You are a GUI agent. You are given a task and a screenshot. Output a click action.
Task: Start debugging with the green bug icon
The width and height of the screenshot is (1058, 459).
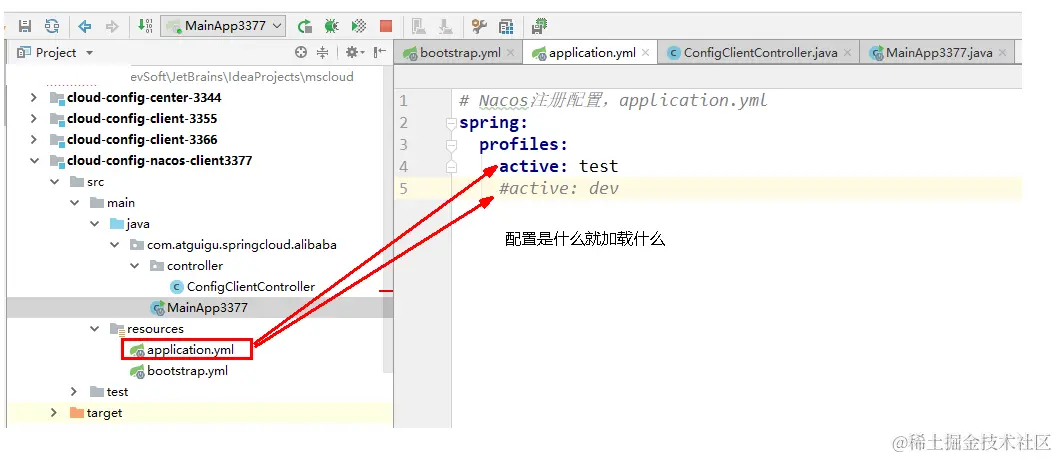click(331, 26)
